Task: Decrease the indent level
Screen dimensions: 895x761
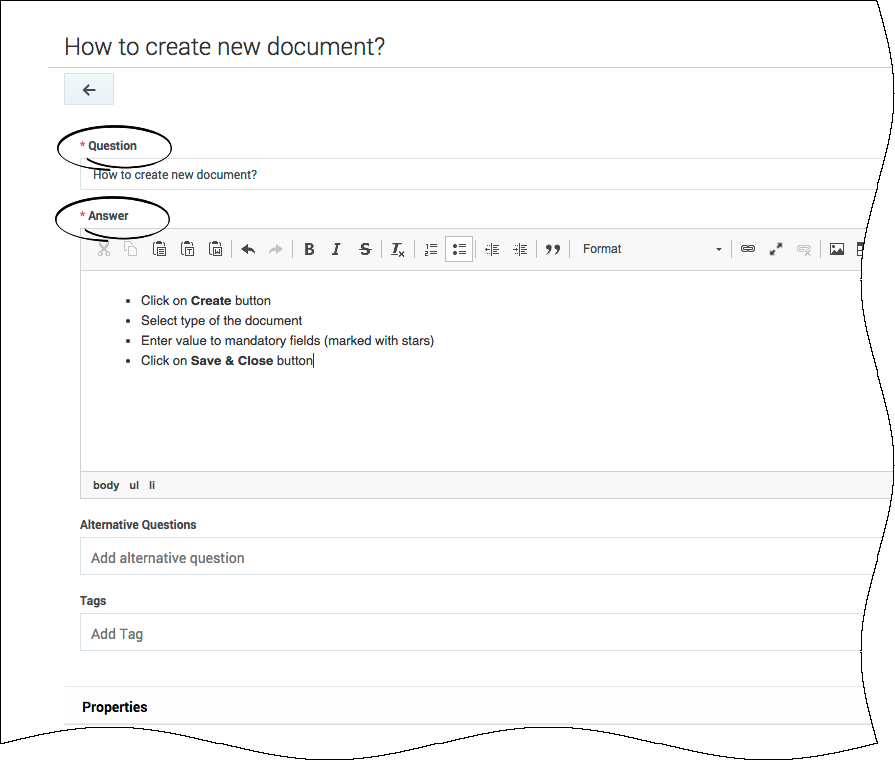Action: point(492,249)
